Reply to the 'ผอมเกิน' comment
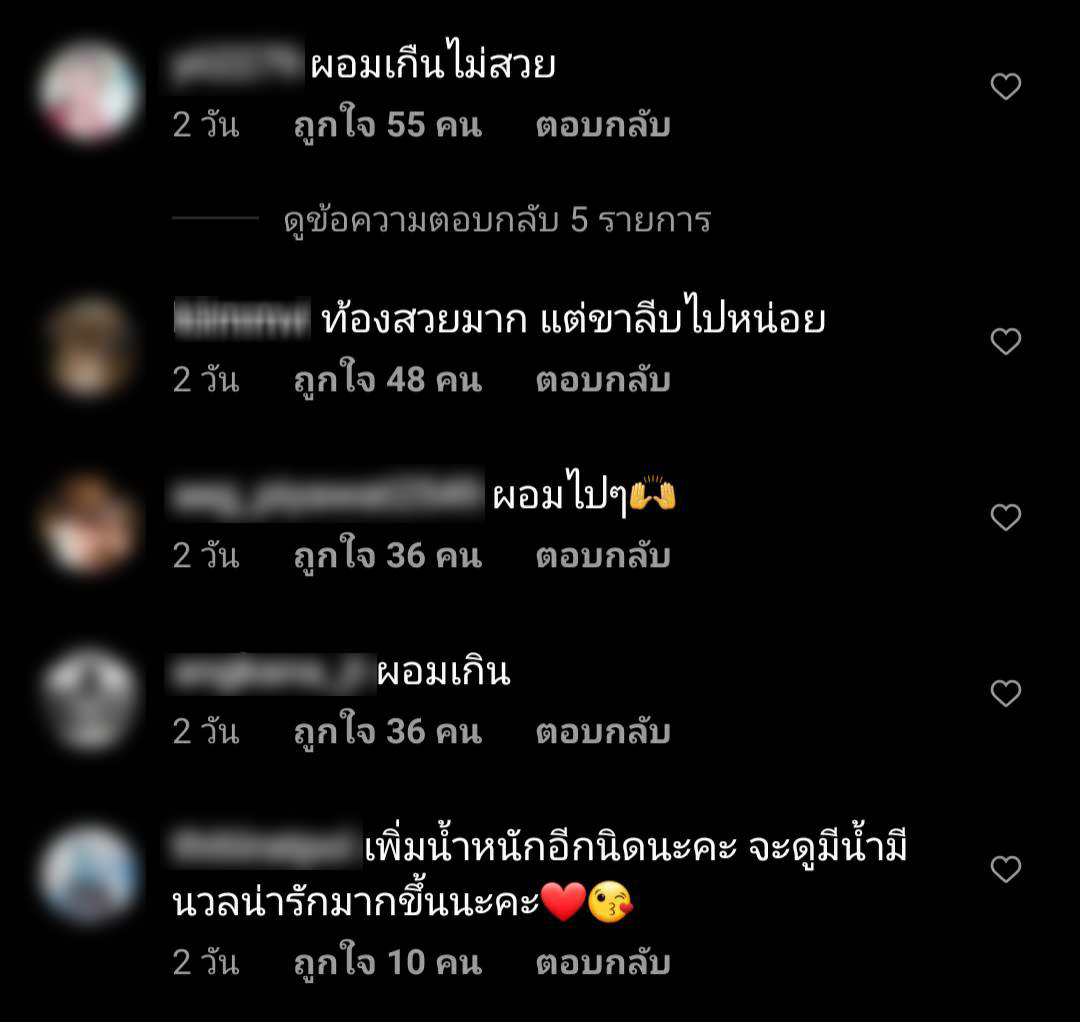 (603, 731)
